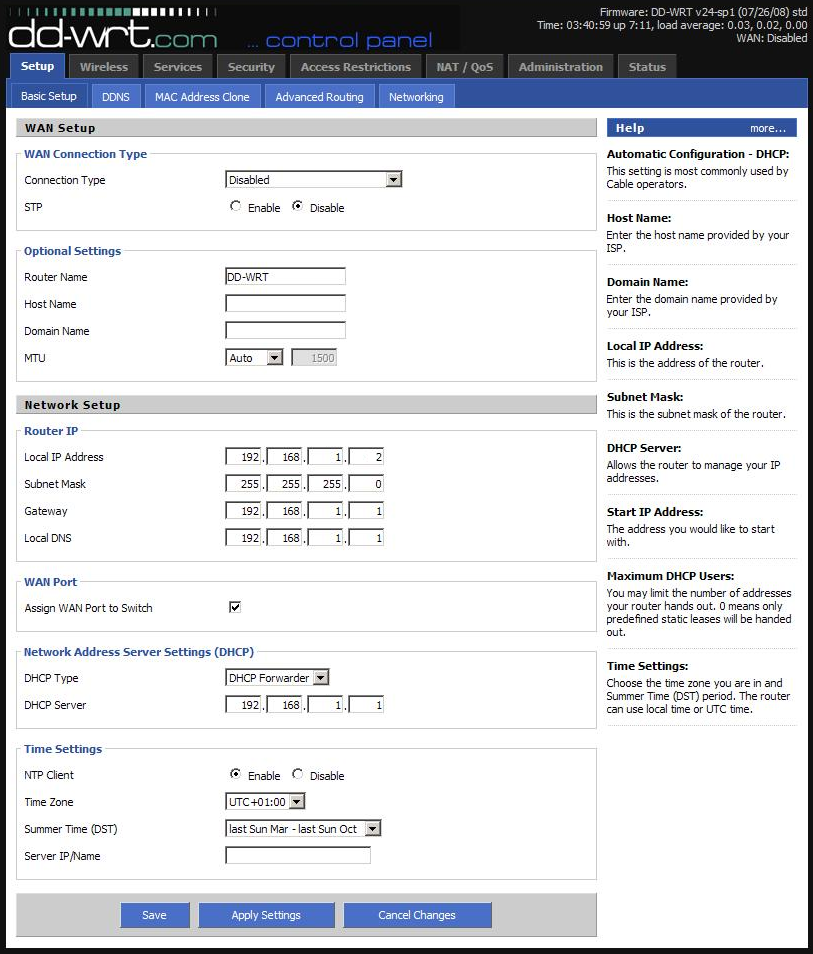The image size is (813, 954).
Task: Focus the Domain Name field
Action: coord(285,330)
